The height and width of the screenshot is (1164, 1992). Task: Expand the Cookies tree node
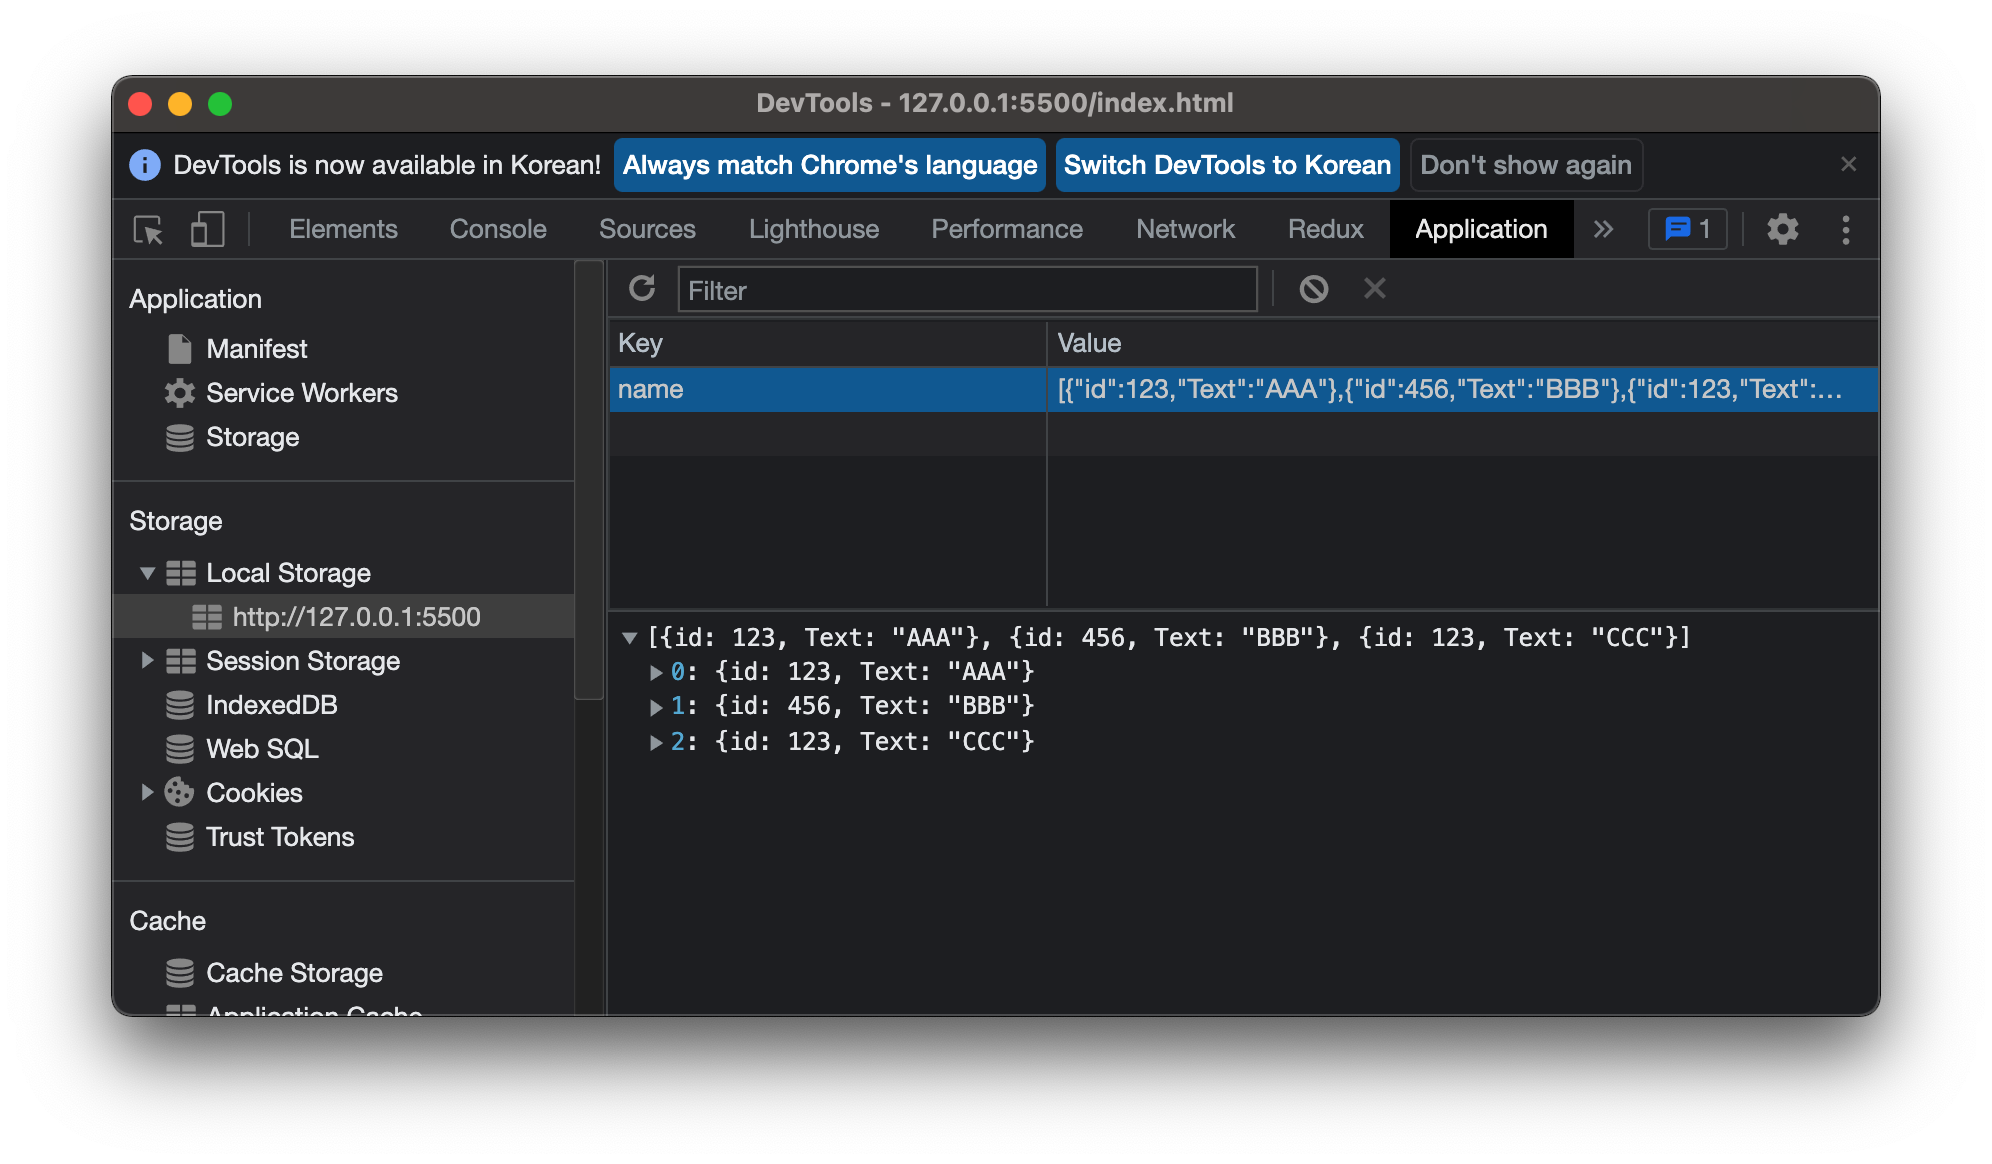point(147,792)
